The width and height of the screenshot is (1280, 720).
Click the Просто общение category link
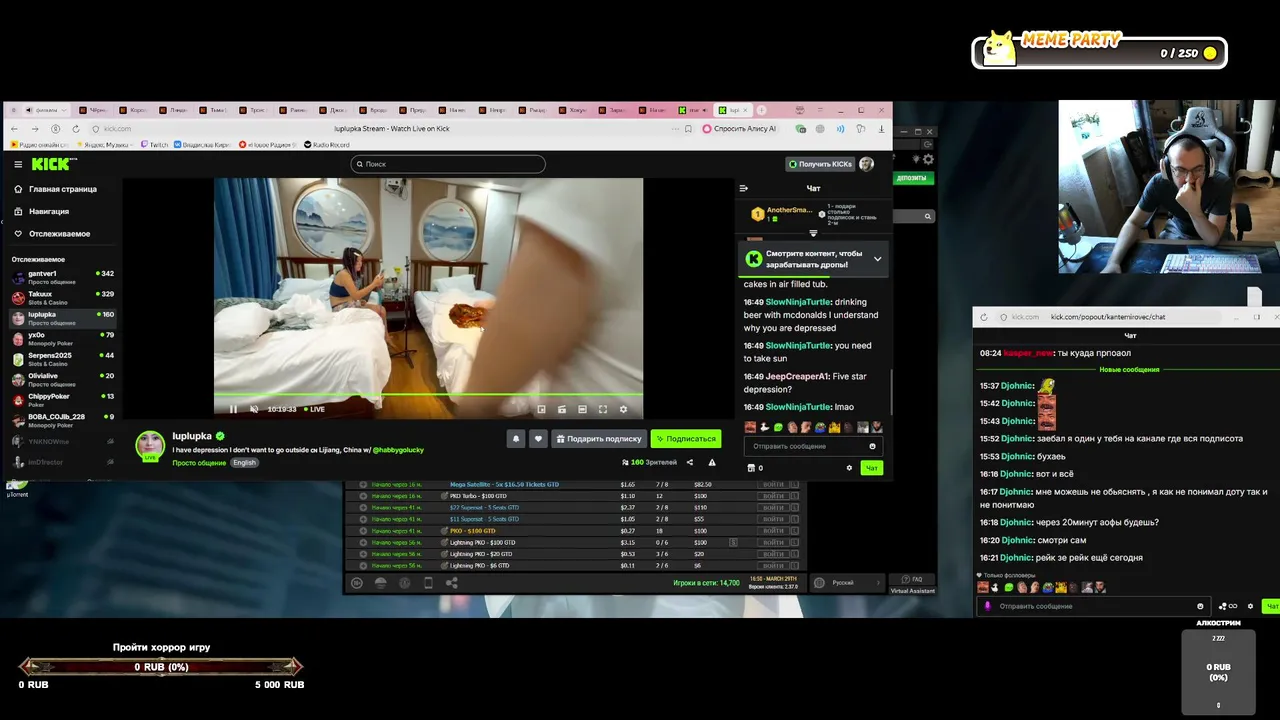tap(199, 463)
